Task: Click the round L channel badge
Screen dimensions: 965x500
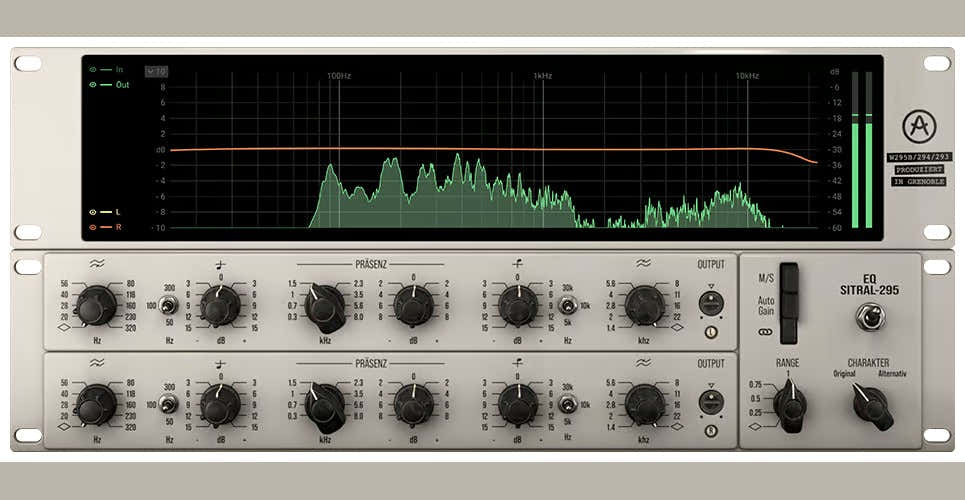Action: (x=711, y=333)
